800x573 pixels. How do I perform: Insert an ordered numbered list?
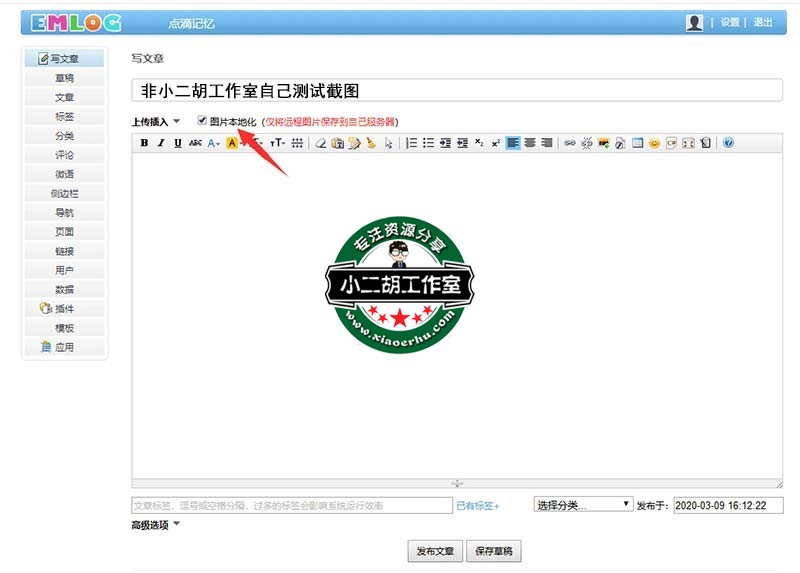[x=411, y=143]
